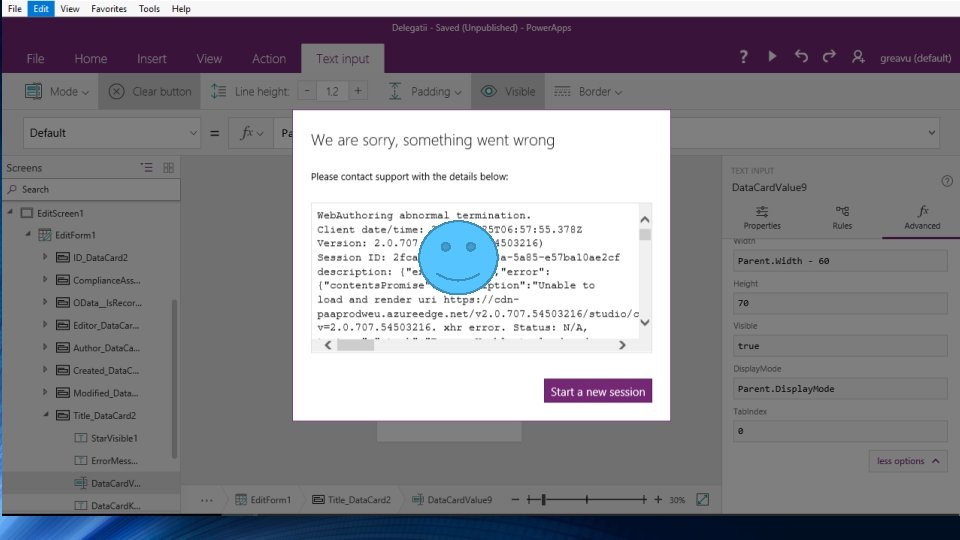Click error details scroll down arrow
Viewport: 960px width, 540px height.
[645, 323]
